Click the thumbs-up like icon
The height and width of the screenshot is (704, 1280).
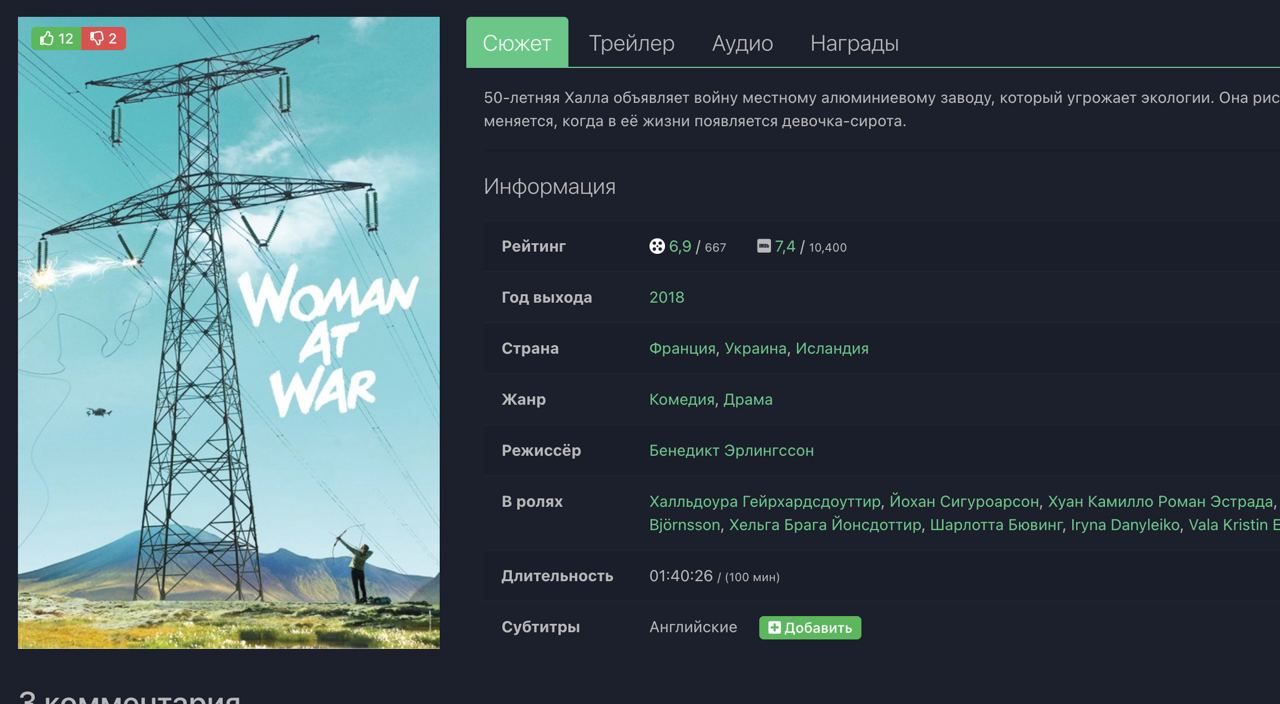pos(46,39)
